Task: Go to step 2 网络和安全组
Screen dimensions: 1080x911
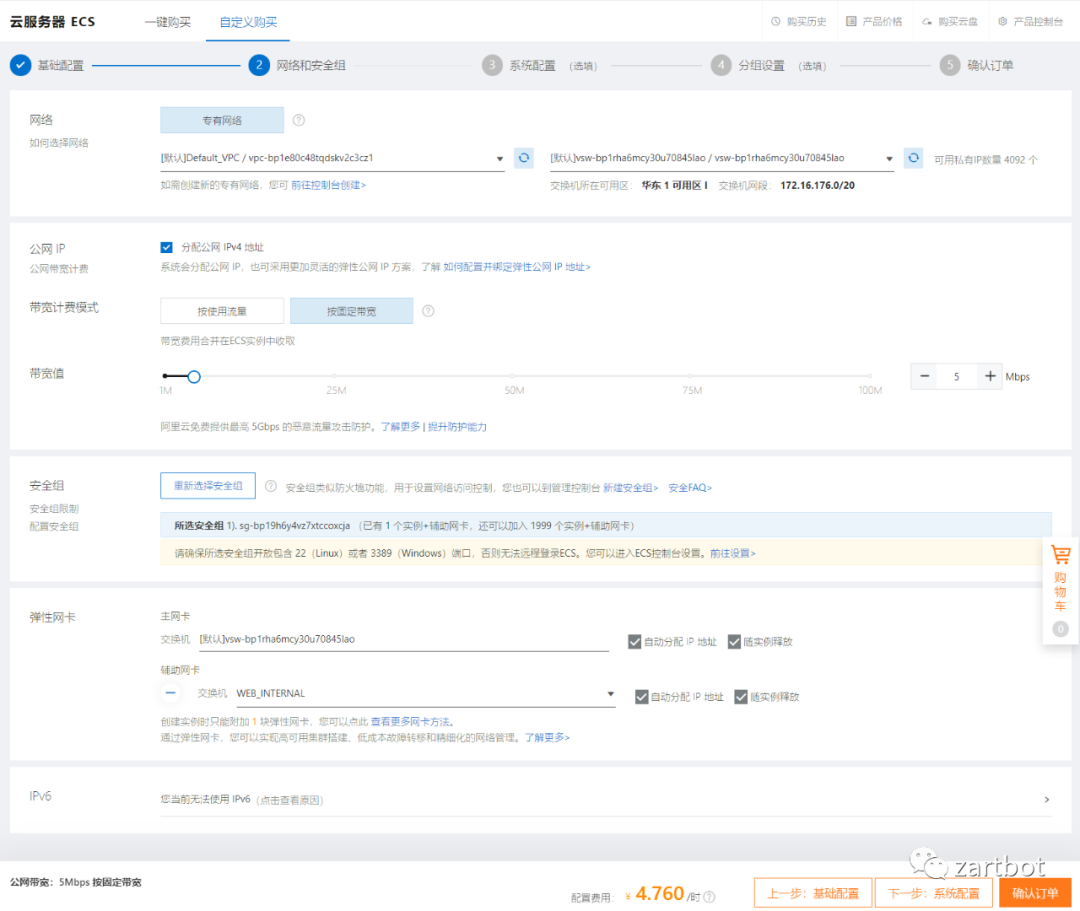Action: click(x=297, y=65)
